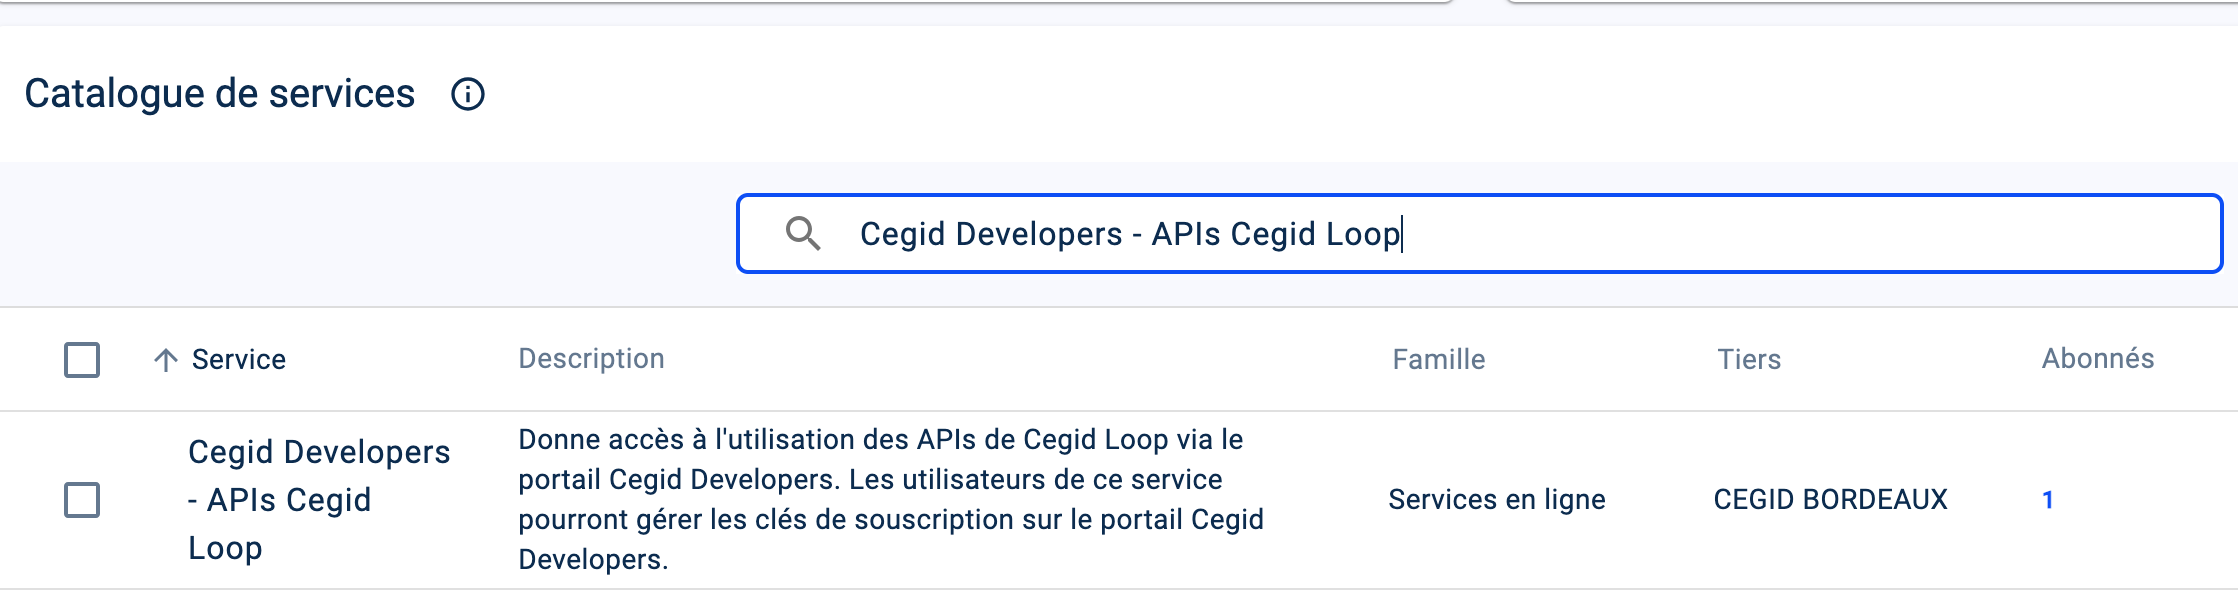Click the grey filter bar left of search

tap(360, 234)
